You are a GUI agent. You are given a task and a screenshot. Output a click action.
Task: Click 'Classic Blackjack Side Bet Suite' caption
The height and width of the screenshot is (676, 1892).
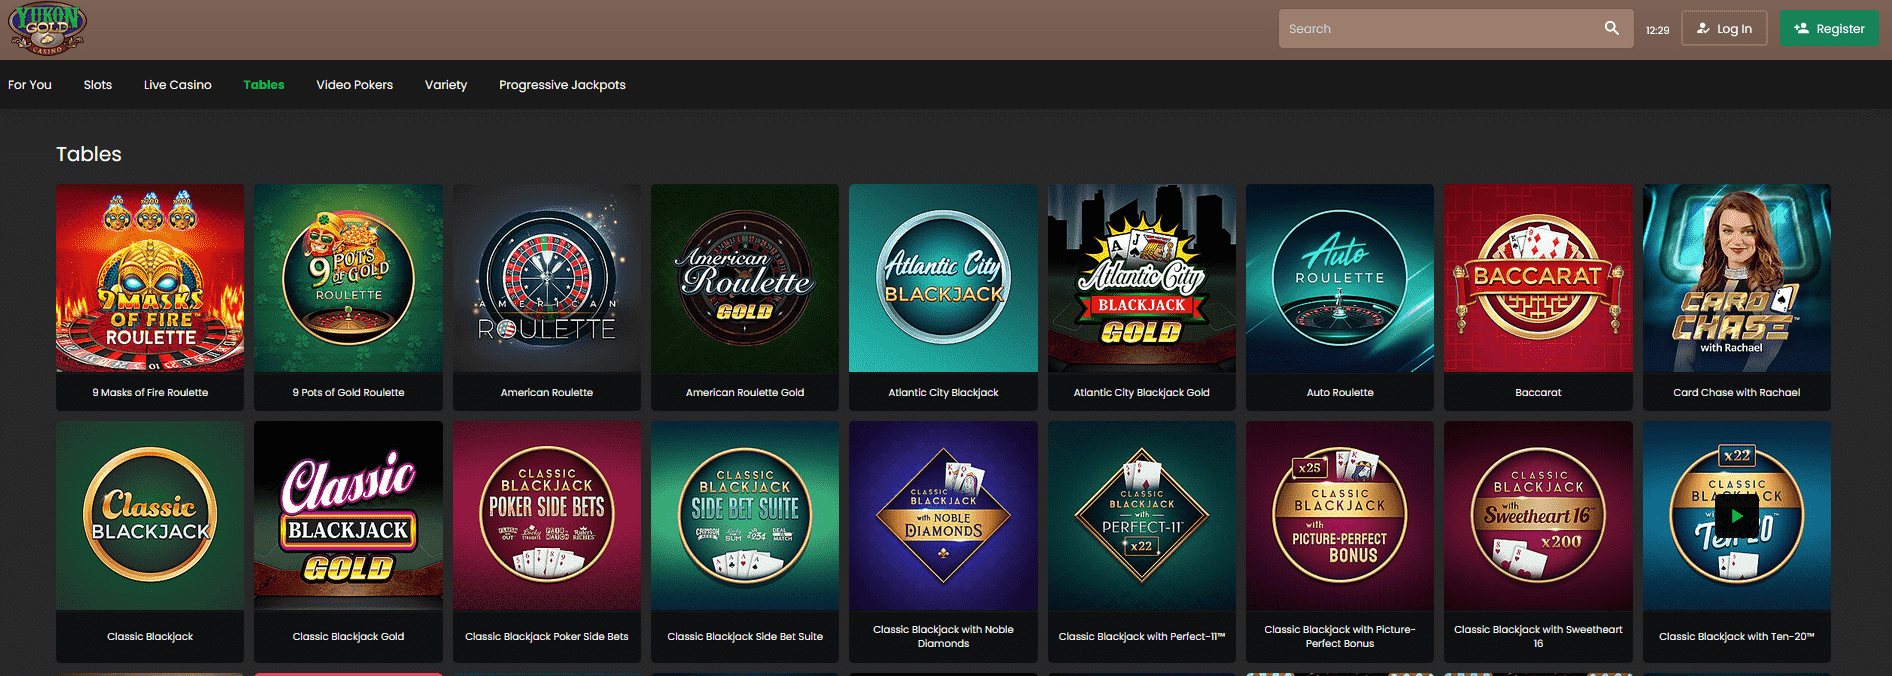[x=745, y=637]
